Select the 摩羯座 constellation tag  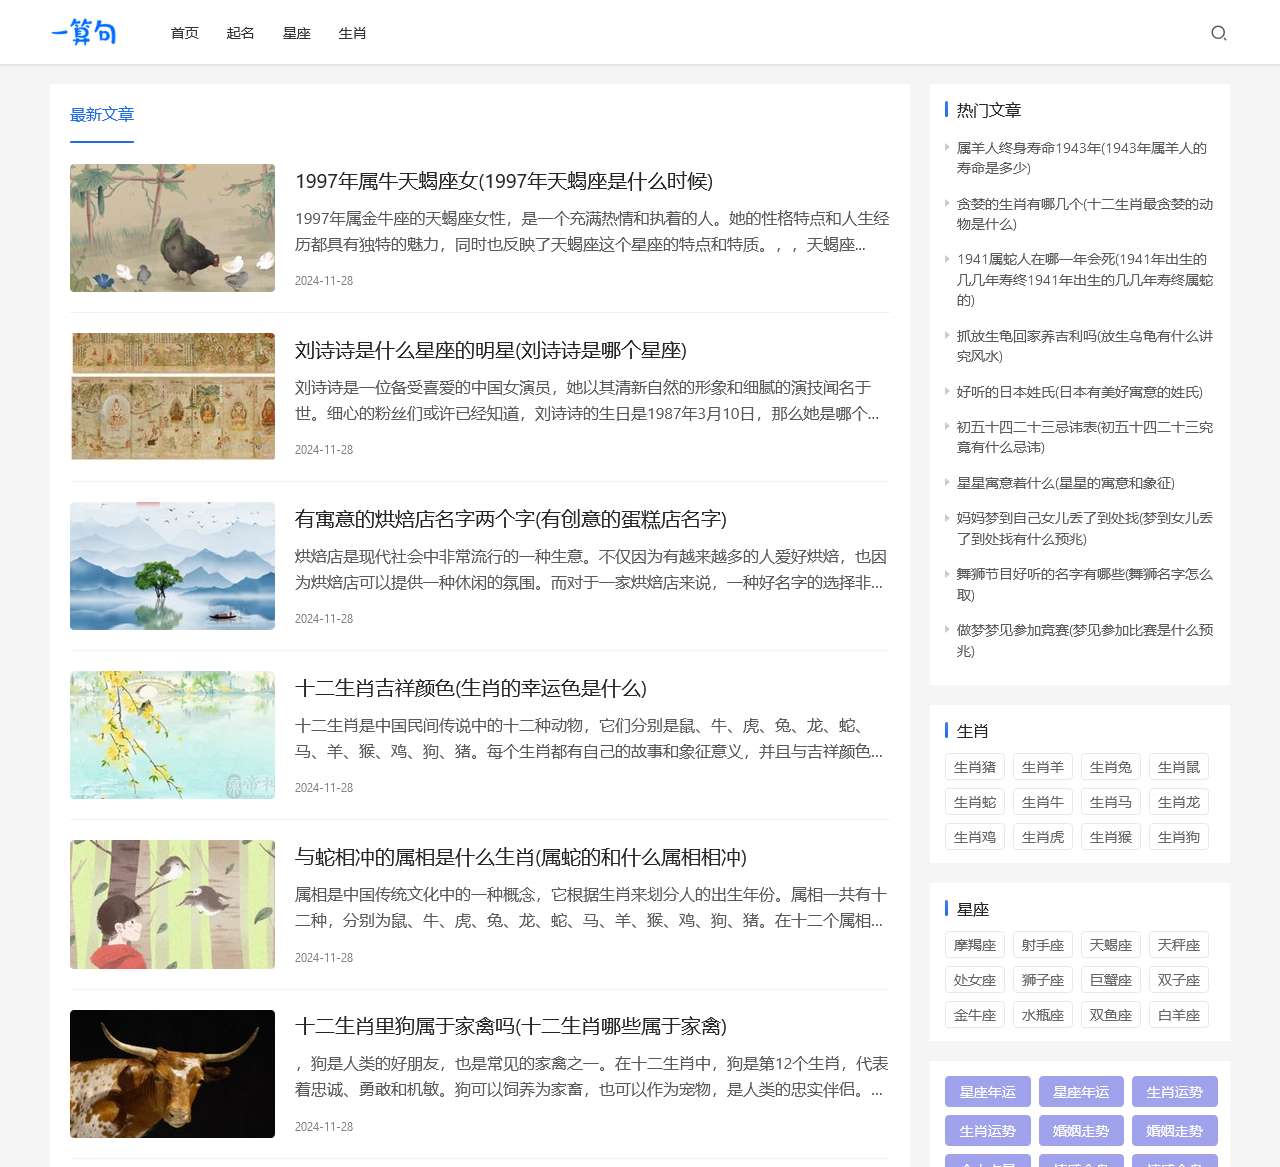pos(974,944)
